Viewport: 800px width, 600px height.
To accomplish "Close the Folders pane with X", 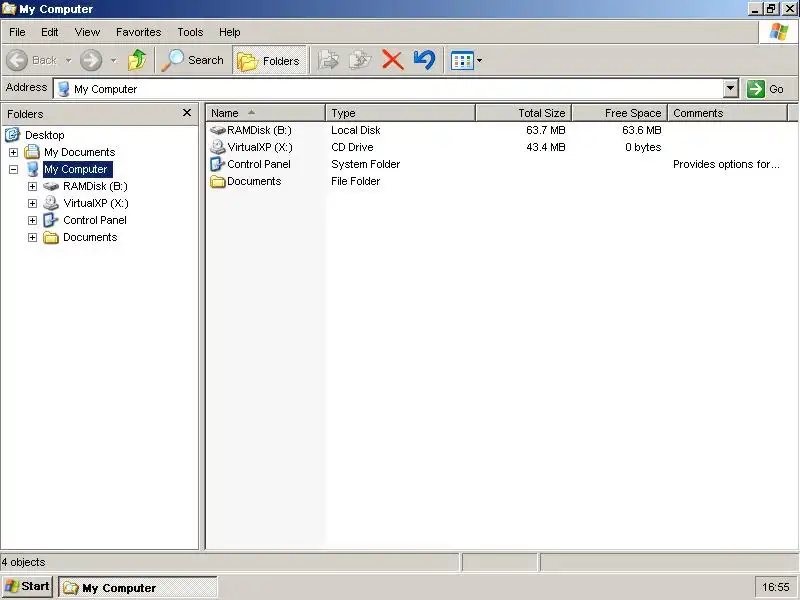I will coord(187,113).
